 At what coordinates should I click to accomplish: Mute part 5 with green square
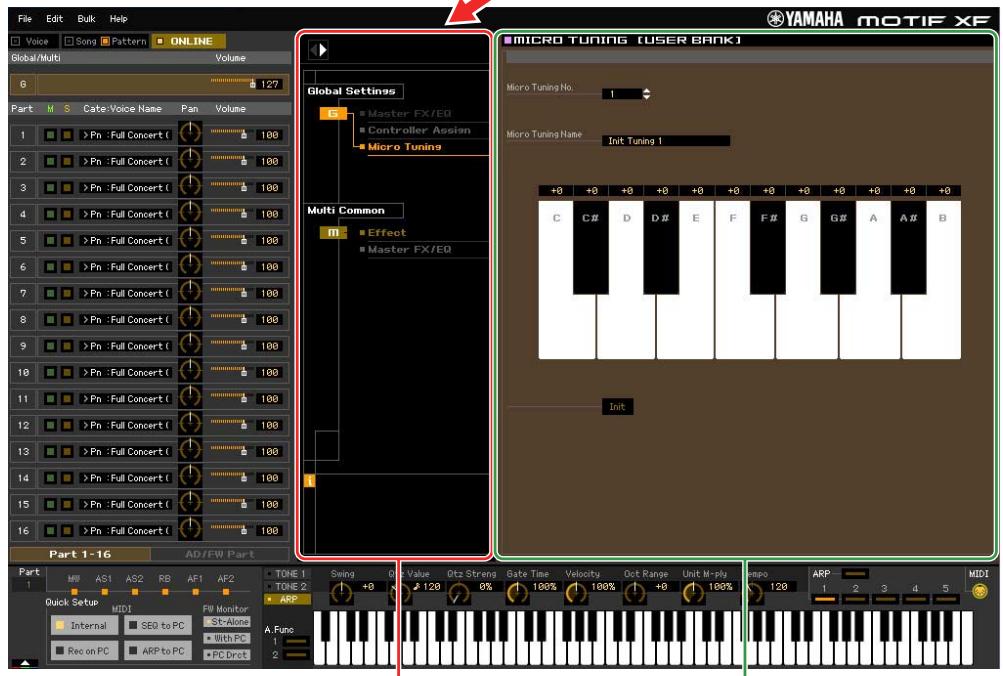(50, 240)
